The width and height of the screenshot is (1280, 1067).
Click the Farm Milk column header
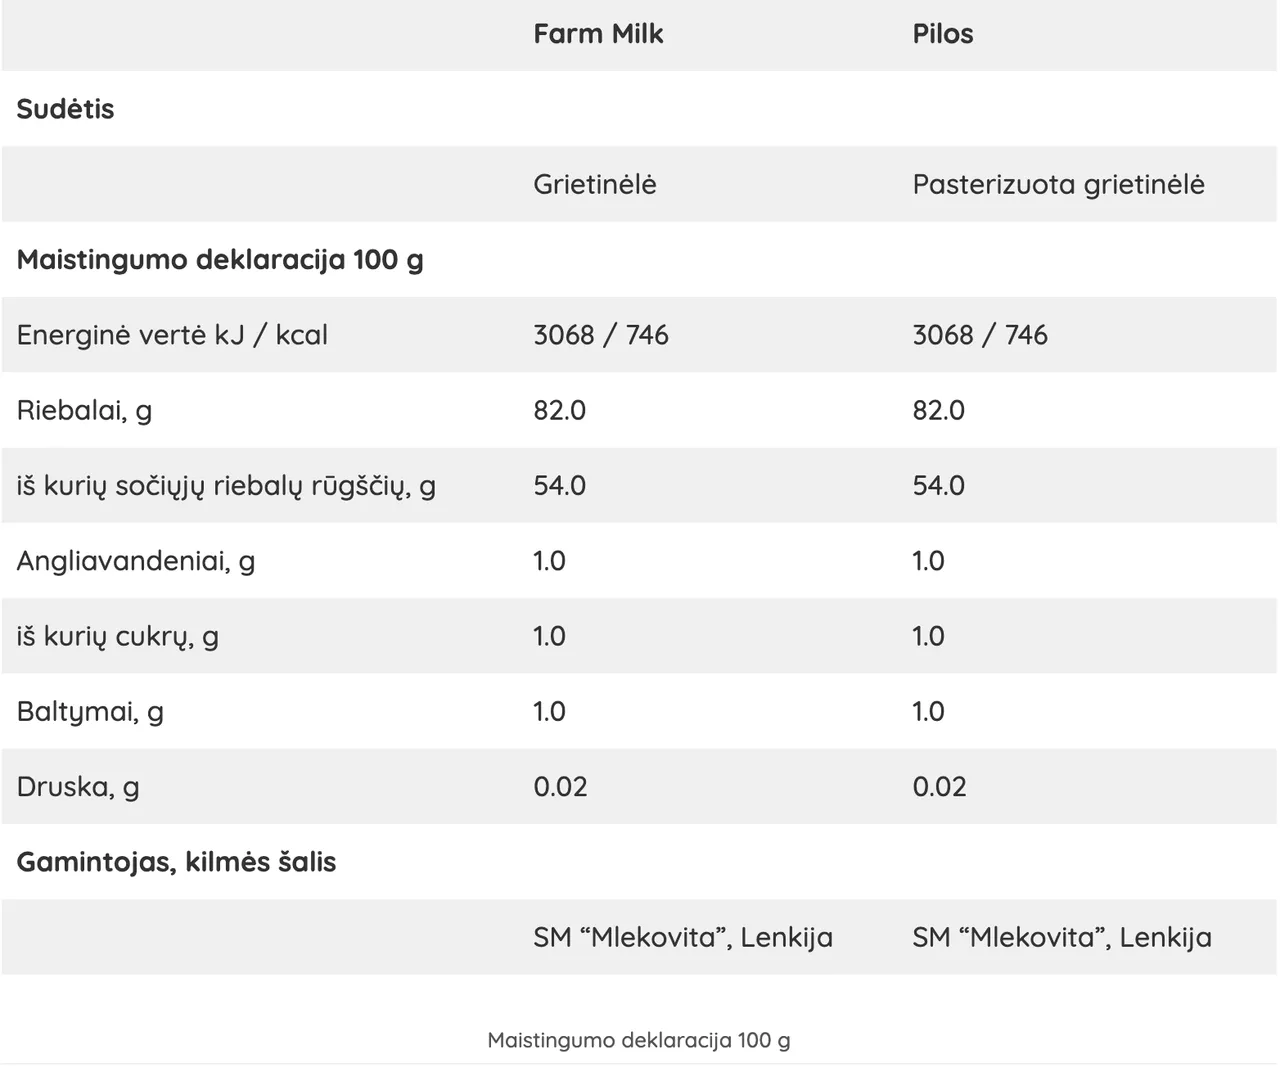tap(598, 34)
